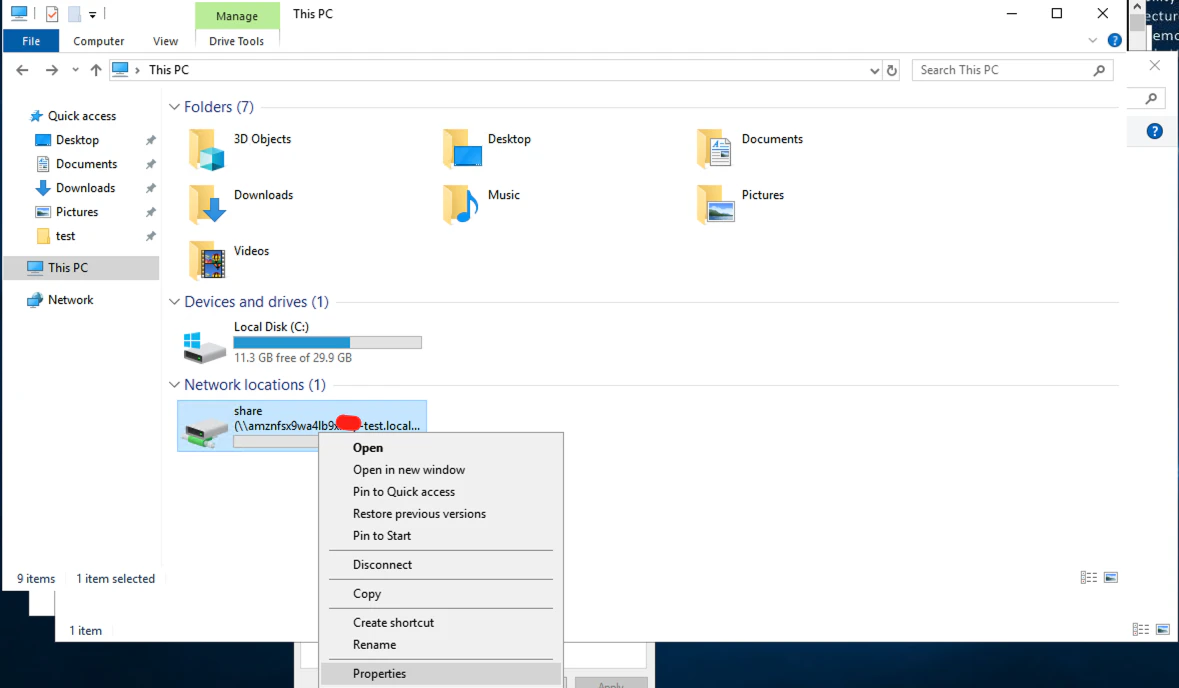1179x688 pixels.
Task: Select Desktop in the navigation pane
Action: pos(77,140)
